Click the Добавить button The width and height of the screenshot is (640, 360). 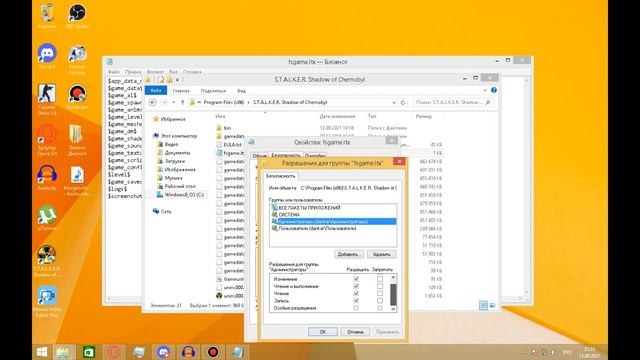[x=349, y=254]
